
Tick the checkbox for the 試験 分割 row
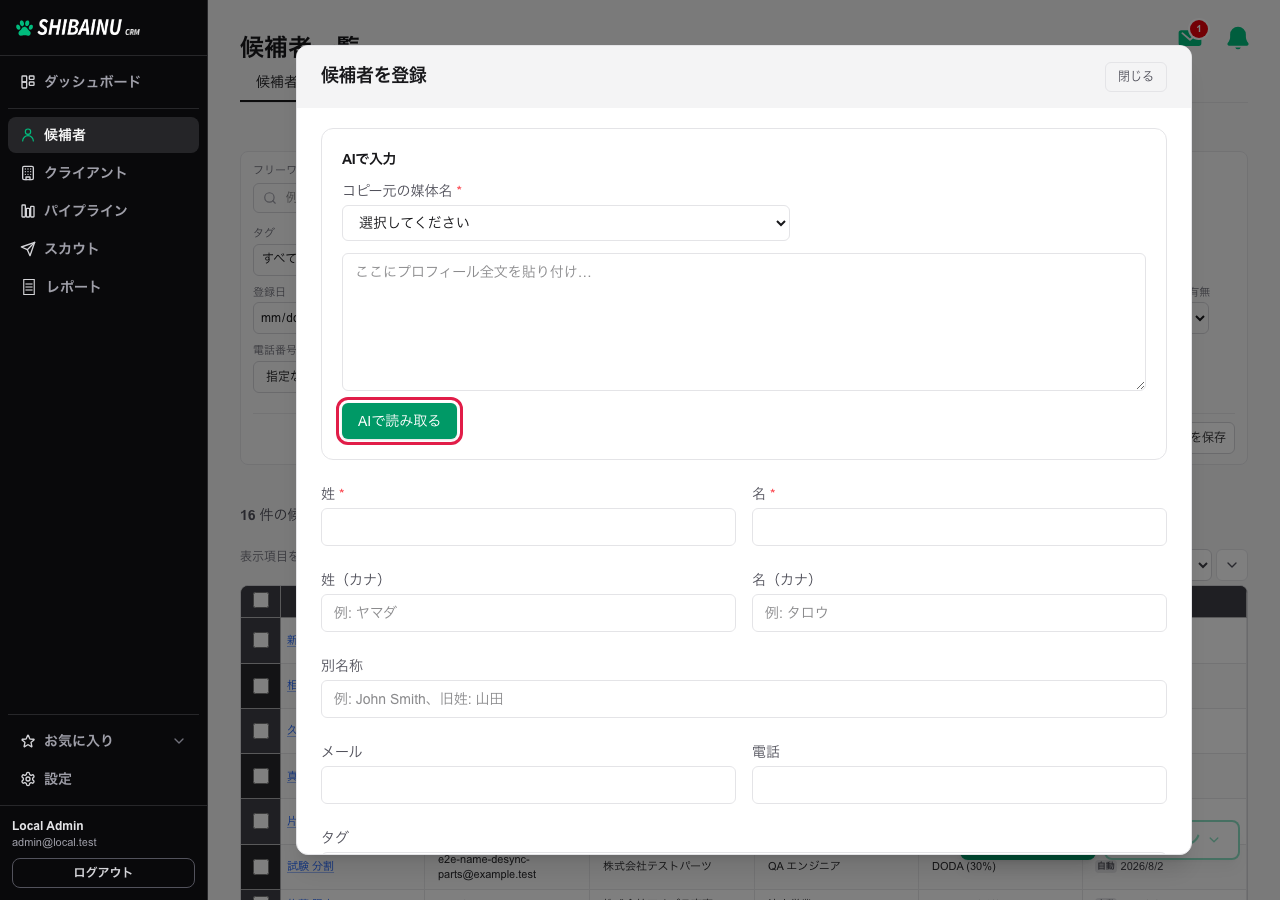click(261, 866)
